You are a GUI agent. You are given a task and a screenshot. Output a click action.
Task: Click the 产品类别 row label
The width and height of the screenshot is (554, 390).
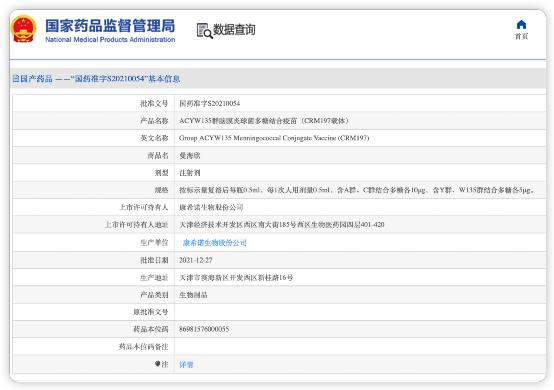click(x=154, y=295)
